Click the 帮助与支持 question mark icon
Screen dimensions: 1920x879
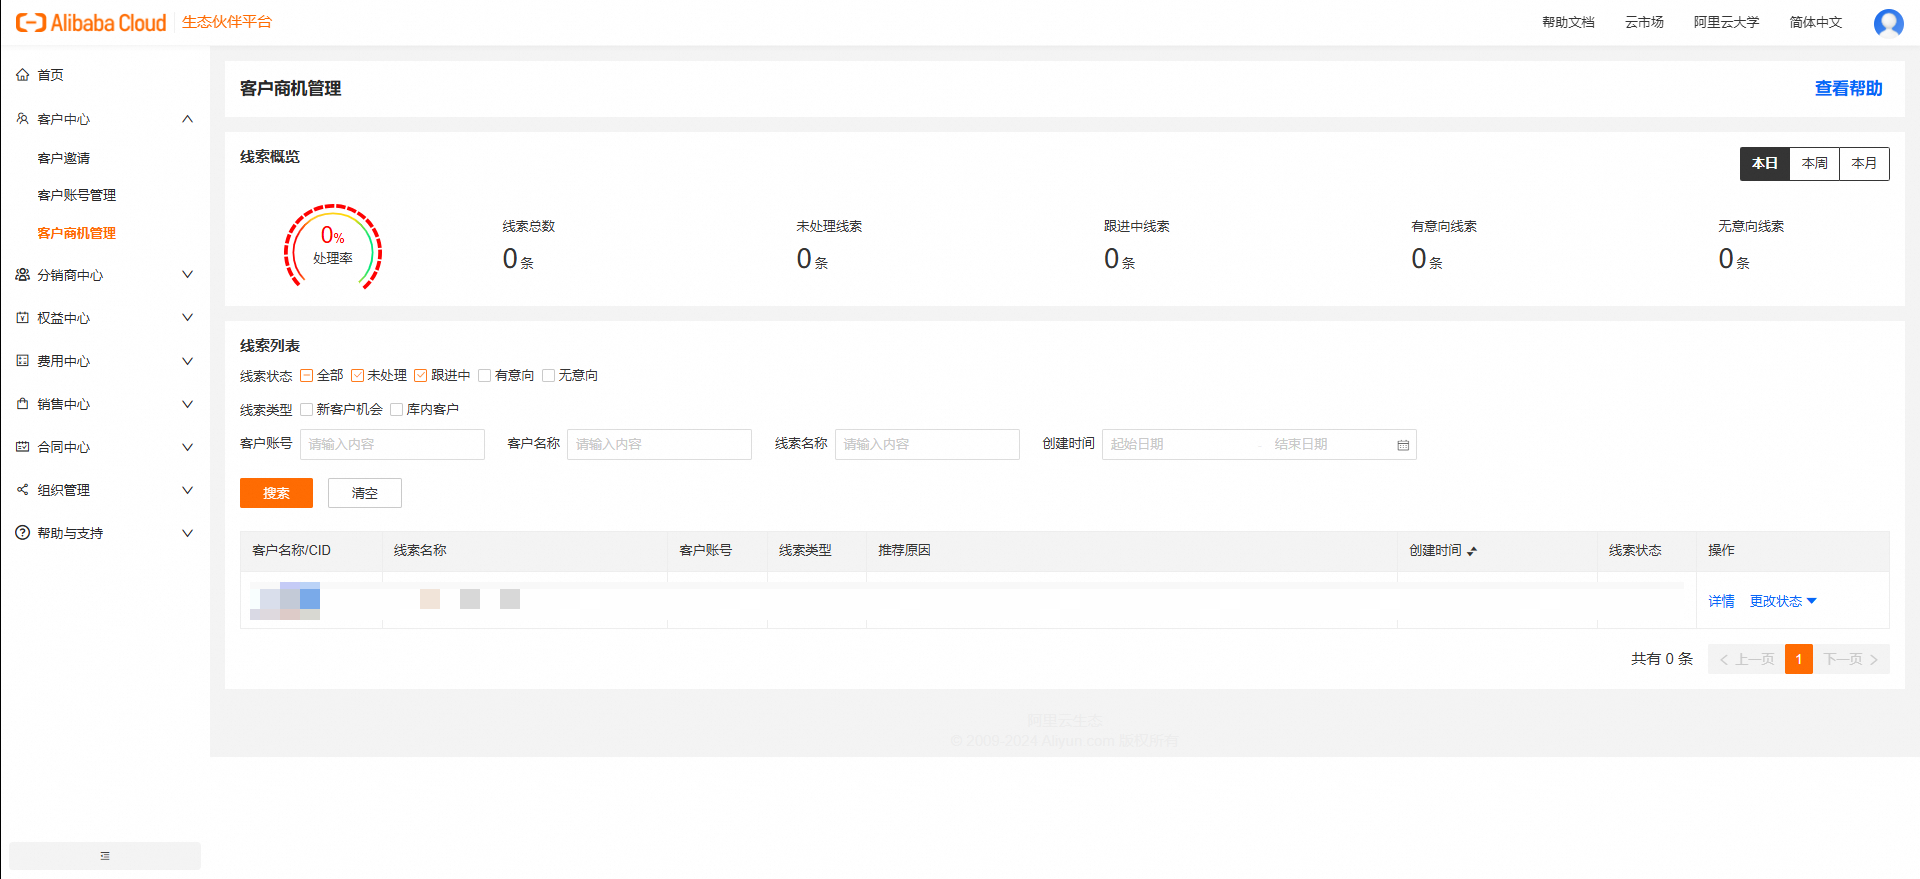tap(22, 533)
